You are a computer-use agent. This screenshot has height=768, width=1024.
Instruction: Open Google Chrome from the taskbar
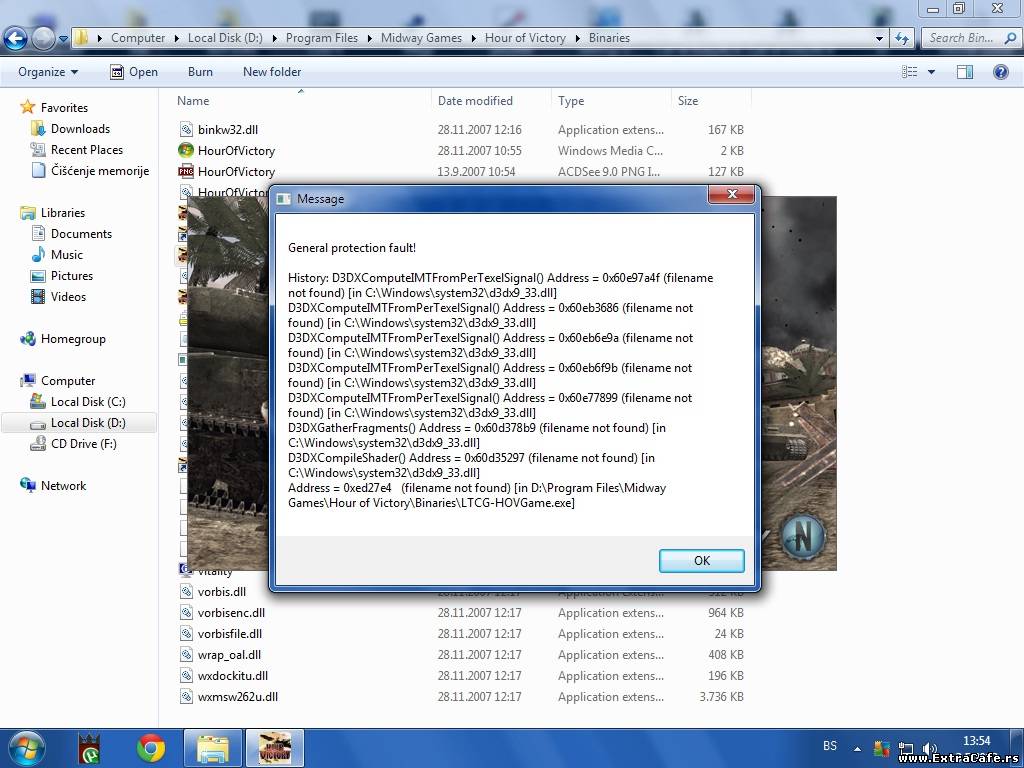tap(151, 749)
